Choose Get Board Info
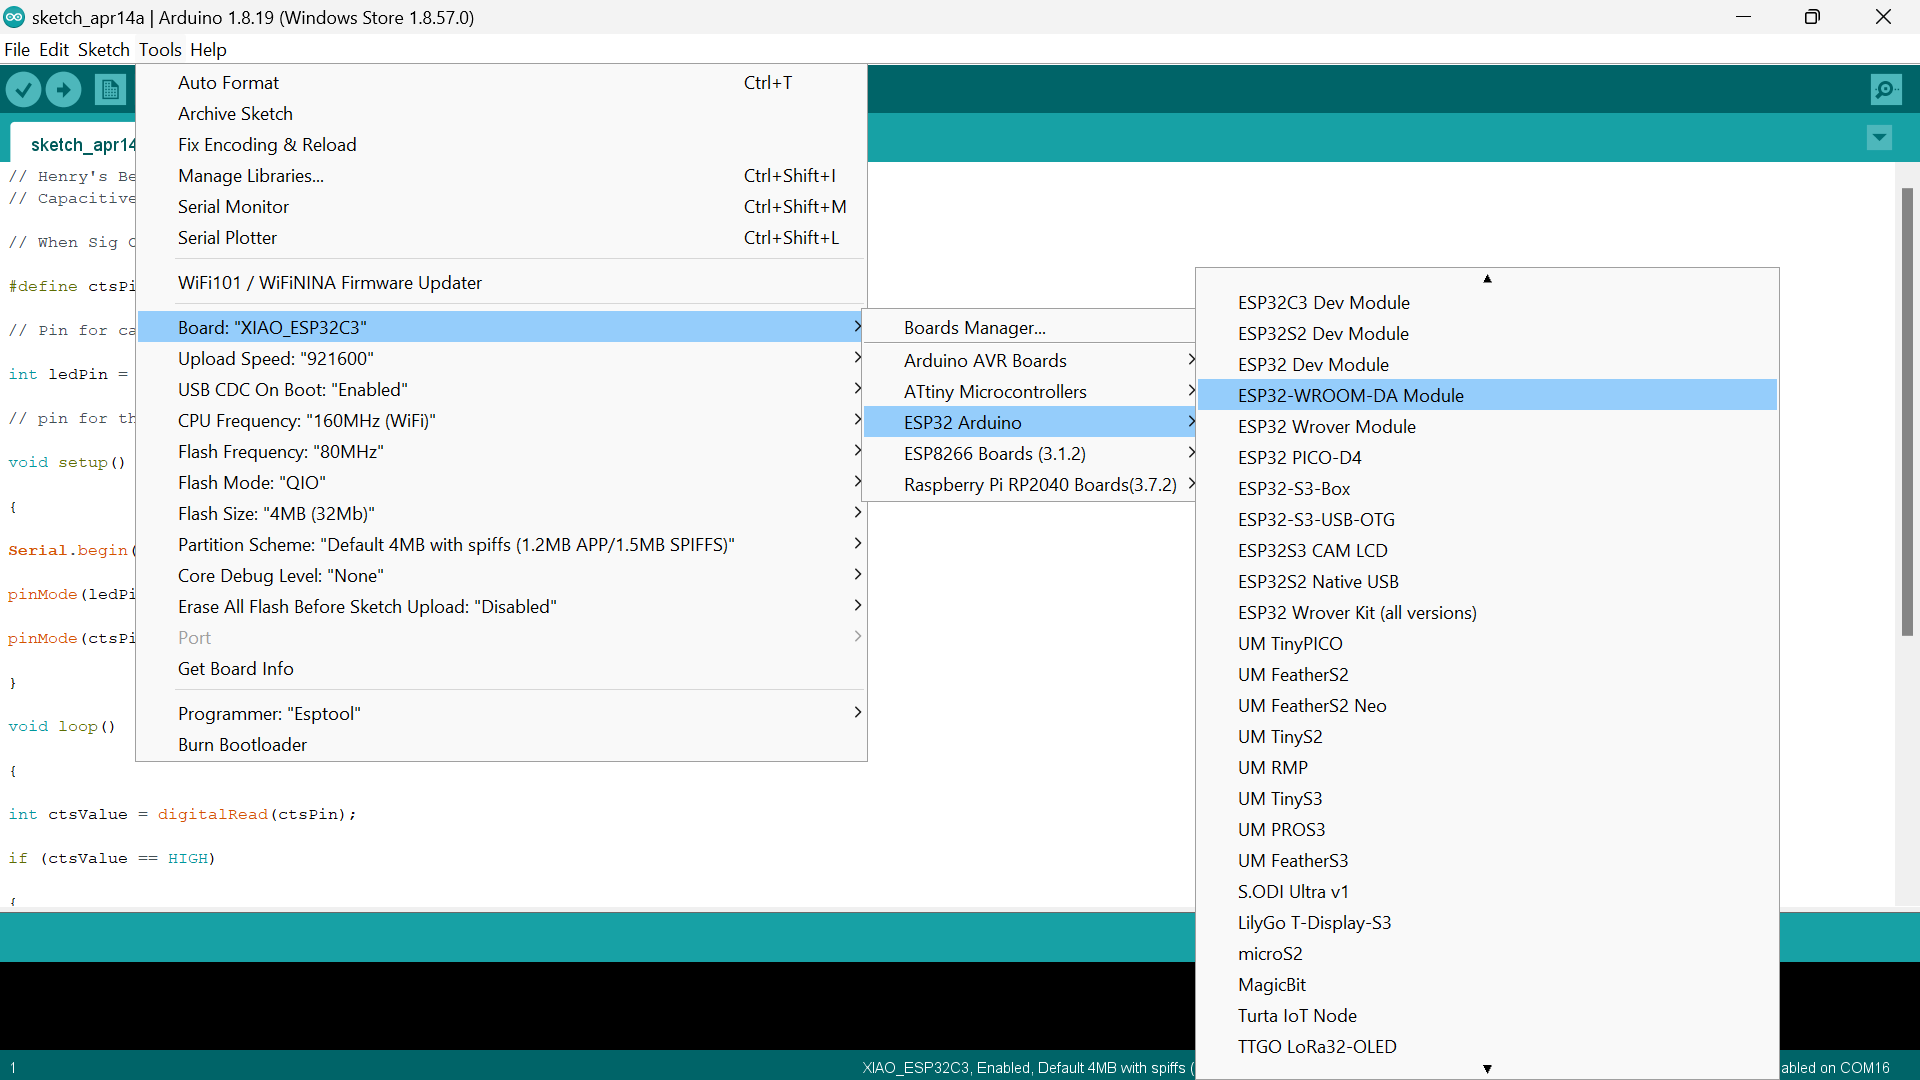Image resolution: width=1920 pixels, height=1080 pixels. [235, 668]
